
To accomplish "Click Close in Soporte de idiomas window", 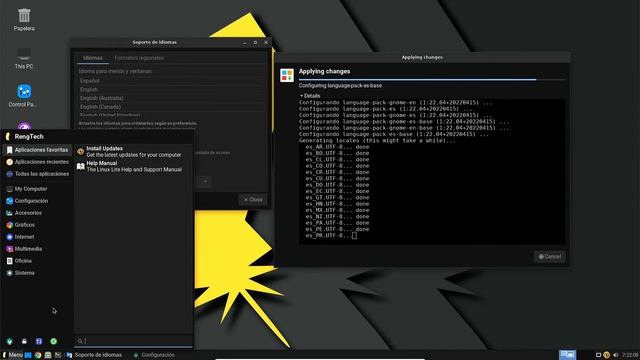I will point(253,200).
